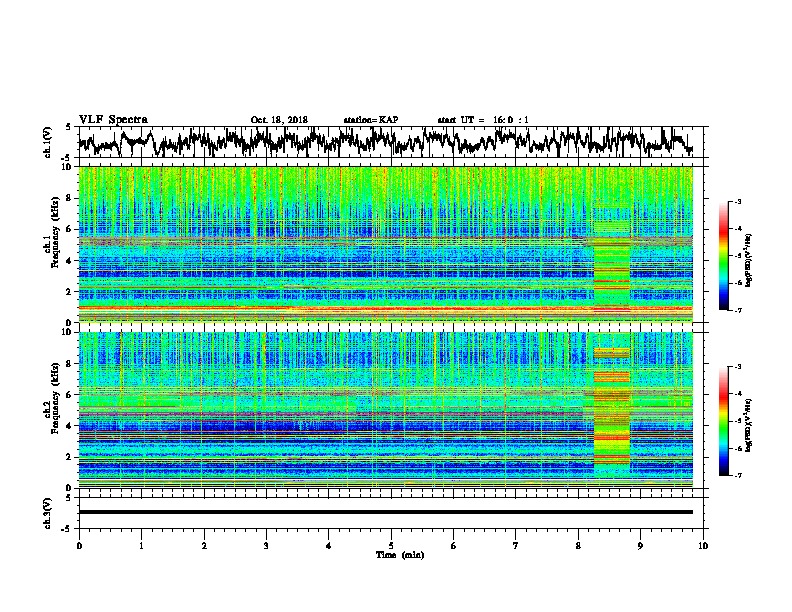Click the time axis tick label "8"
This screenshot has height=612, width=792.
578,546
